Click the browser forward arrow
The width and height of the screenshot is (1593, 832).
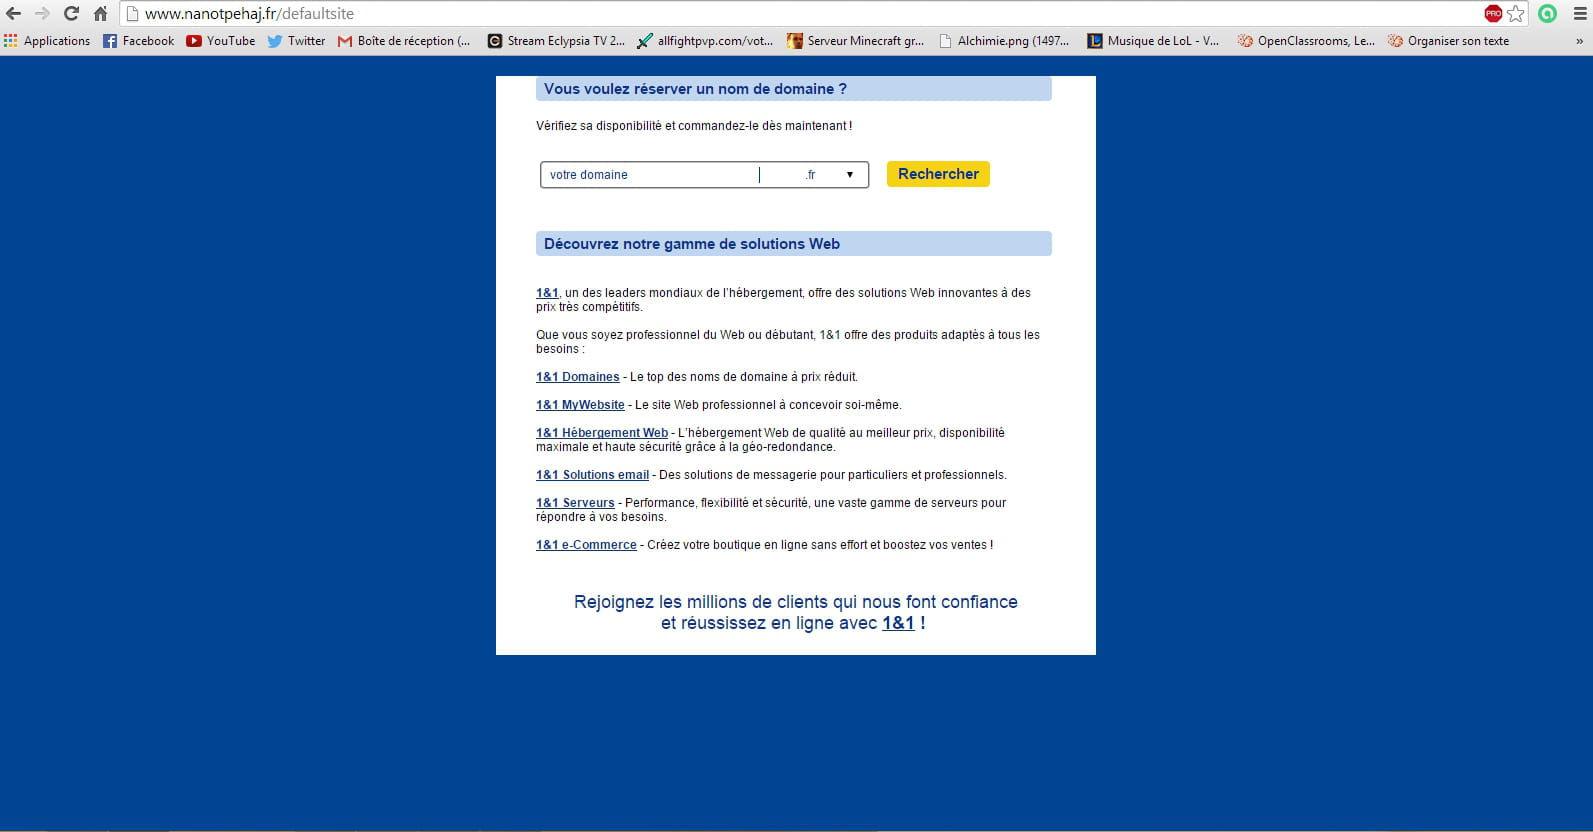click(42, 14)
